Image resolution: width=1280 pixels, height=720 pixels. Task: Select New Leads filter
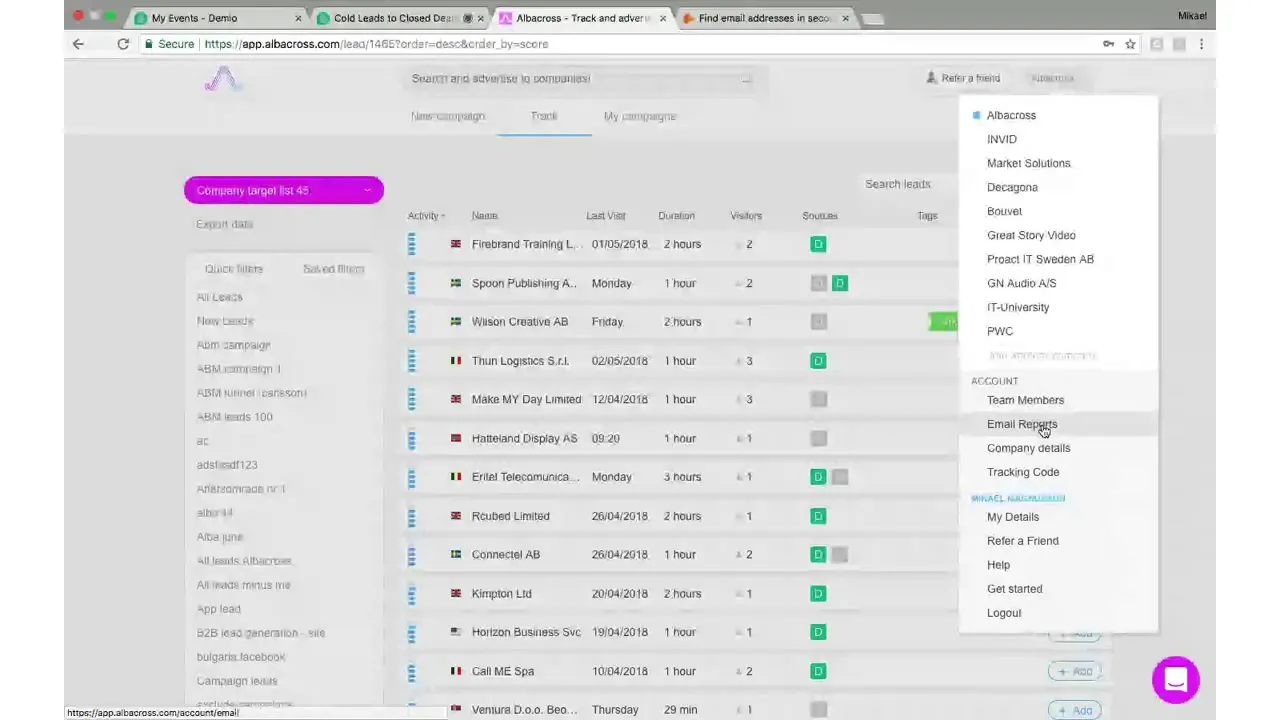(225, 321)
